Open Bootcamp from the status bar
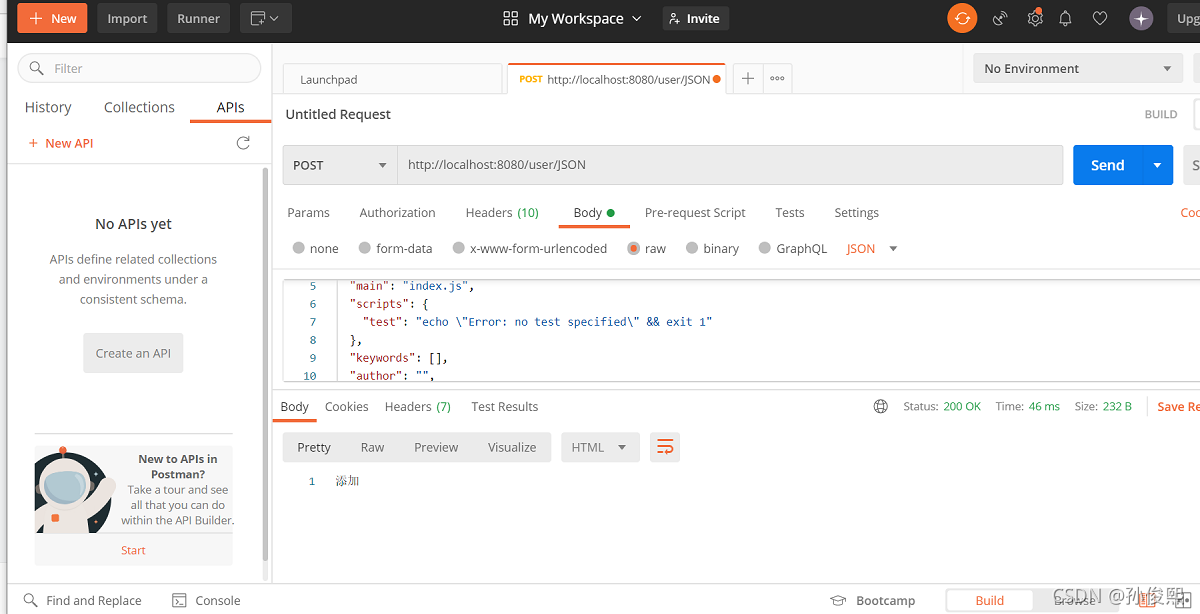The image size is (1200, 614). click(x=872, y=600)
